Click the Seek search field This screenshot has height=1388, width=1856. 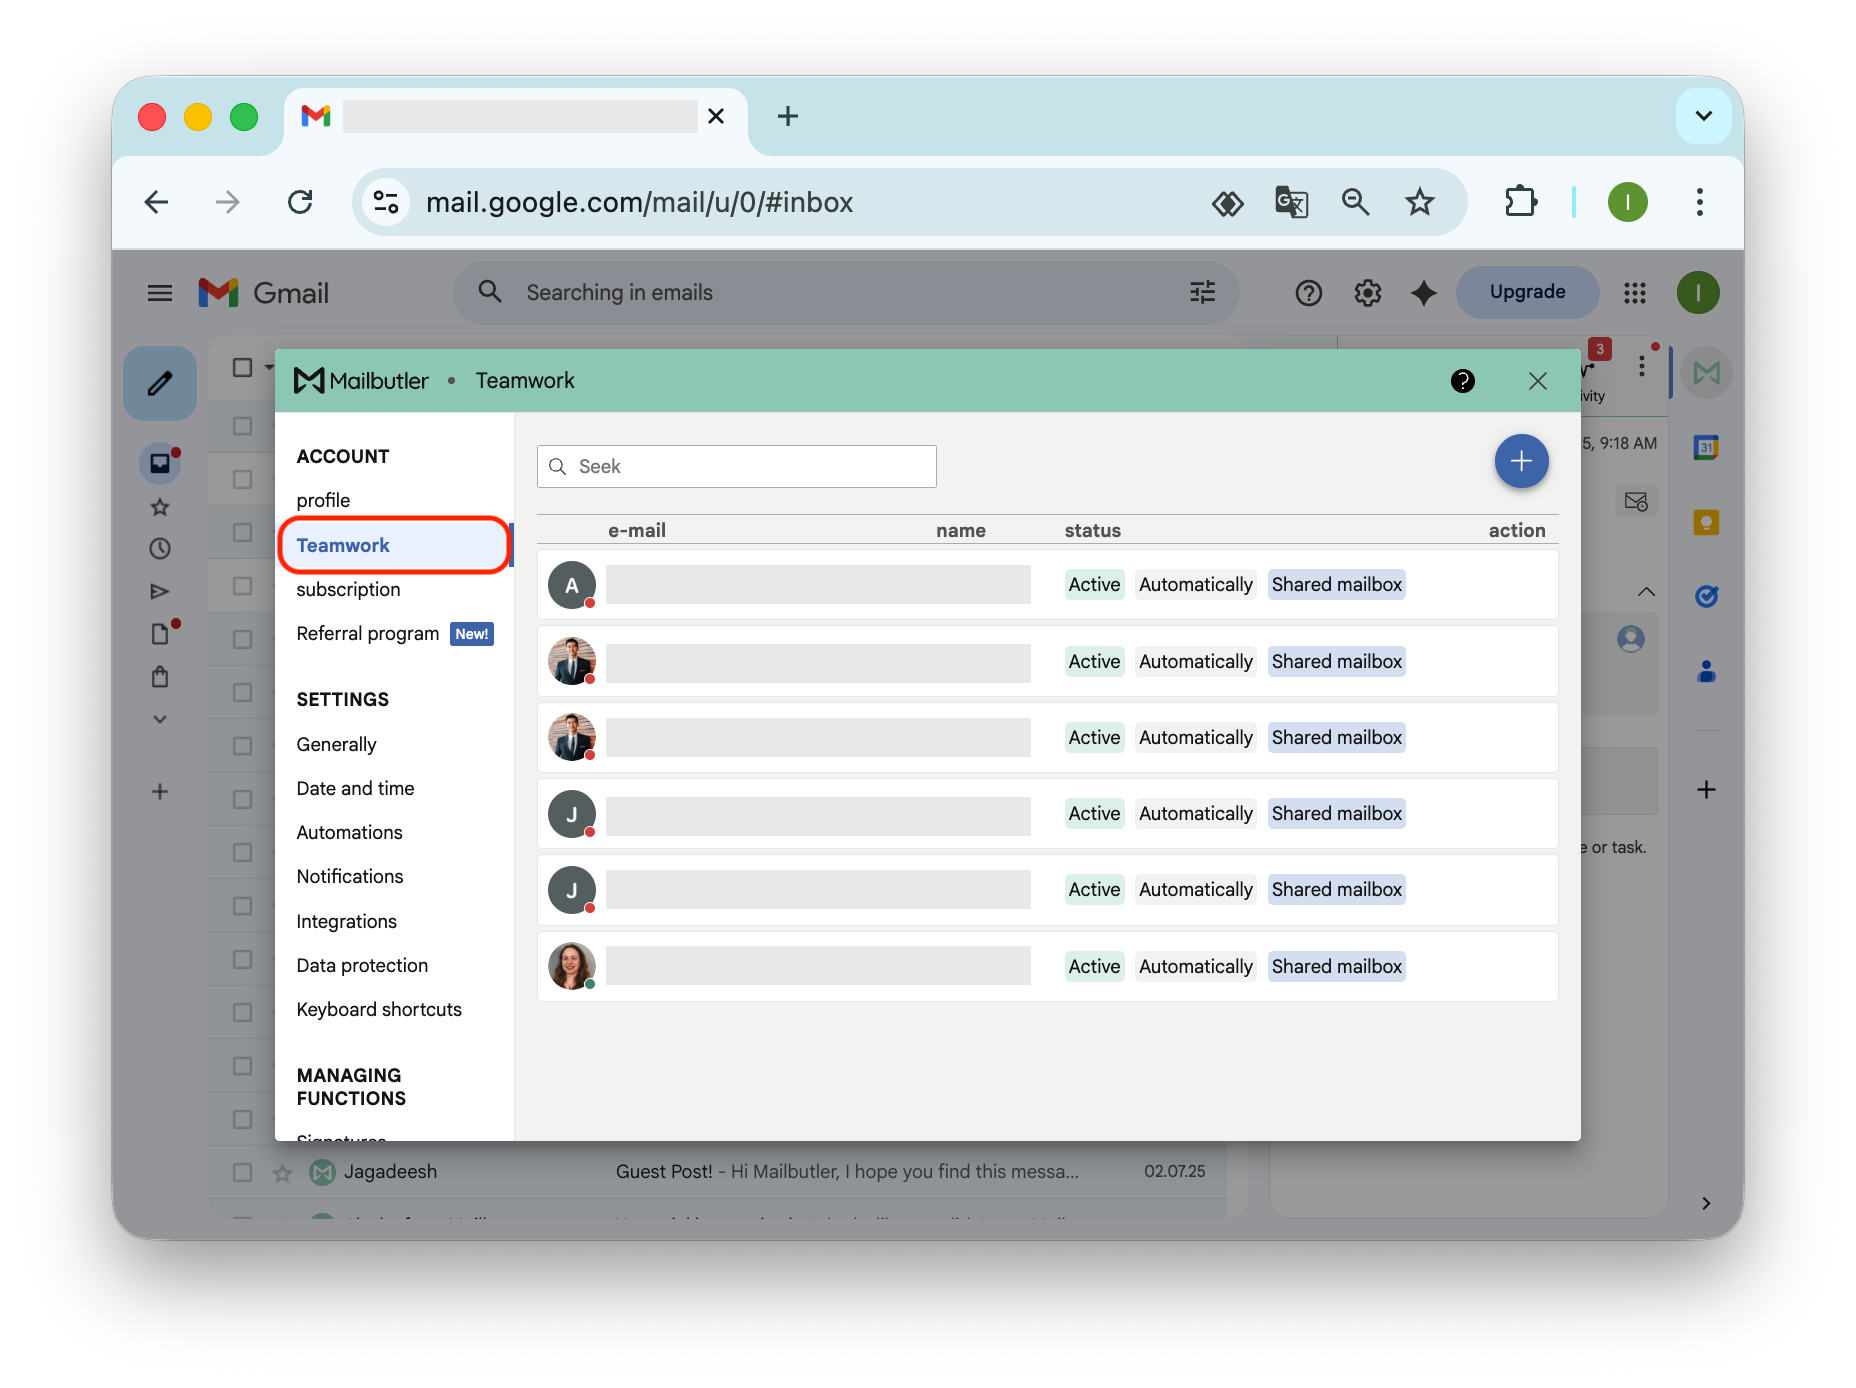(x=737, y=466)
